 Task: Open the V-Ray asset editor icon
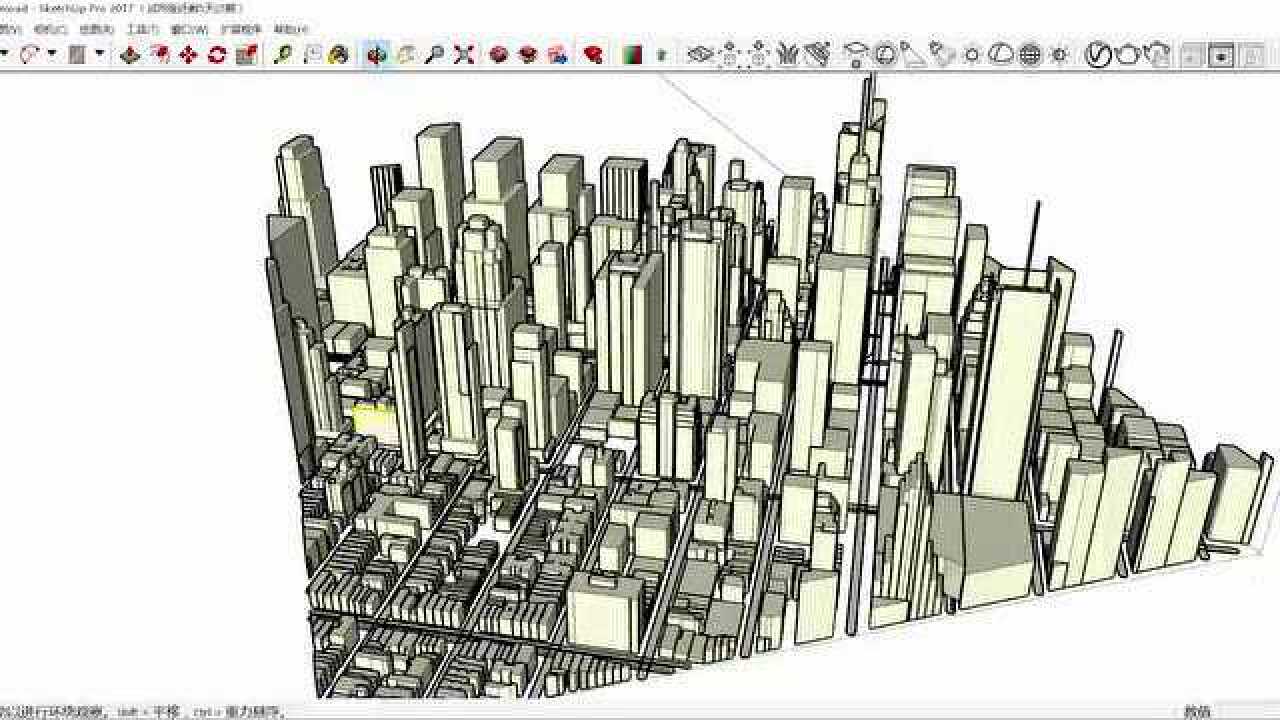click(1099, 55)
